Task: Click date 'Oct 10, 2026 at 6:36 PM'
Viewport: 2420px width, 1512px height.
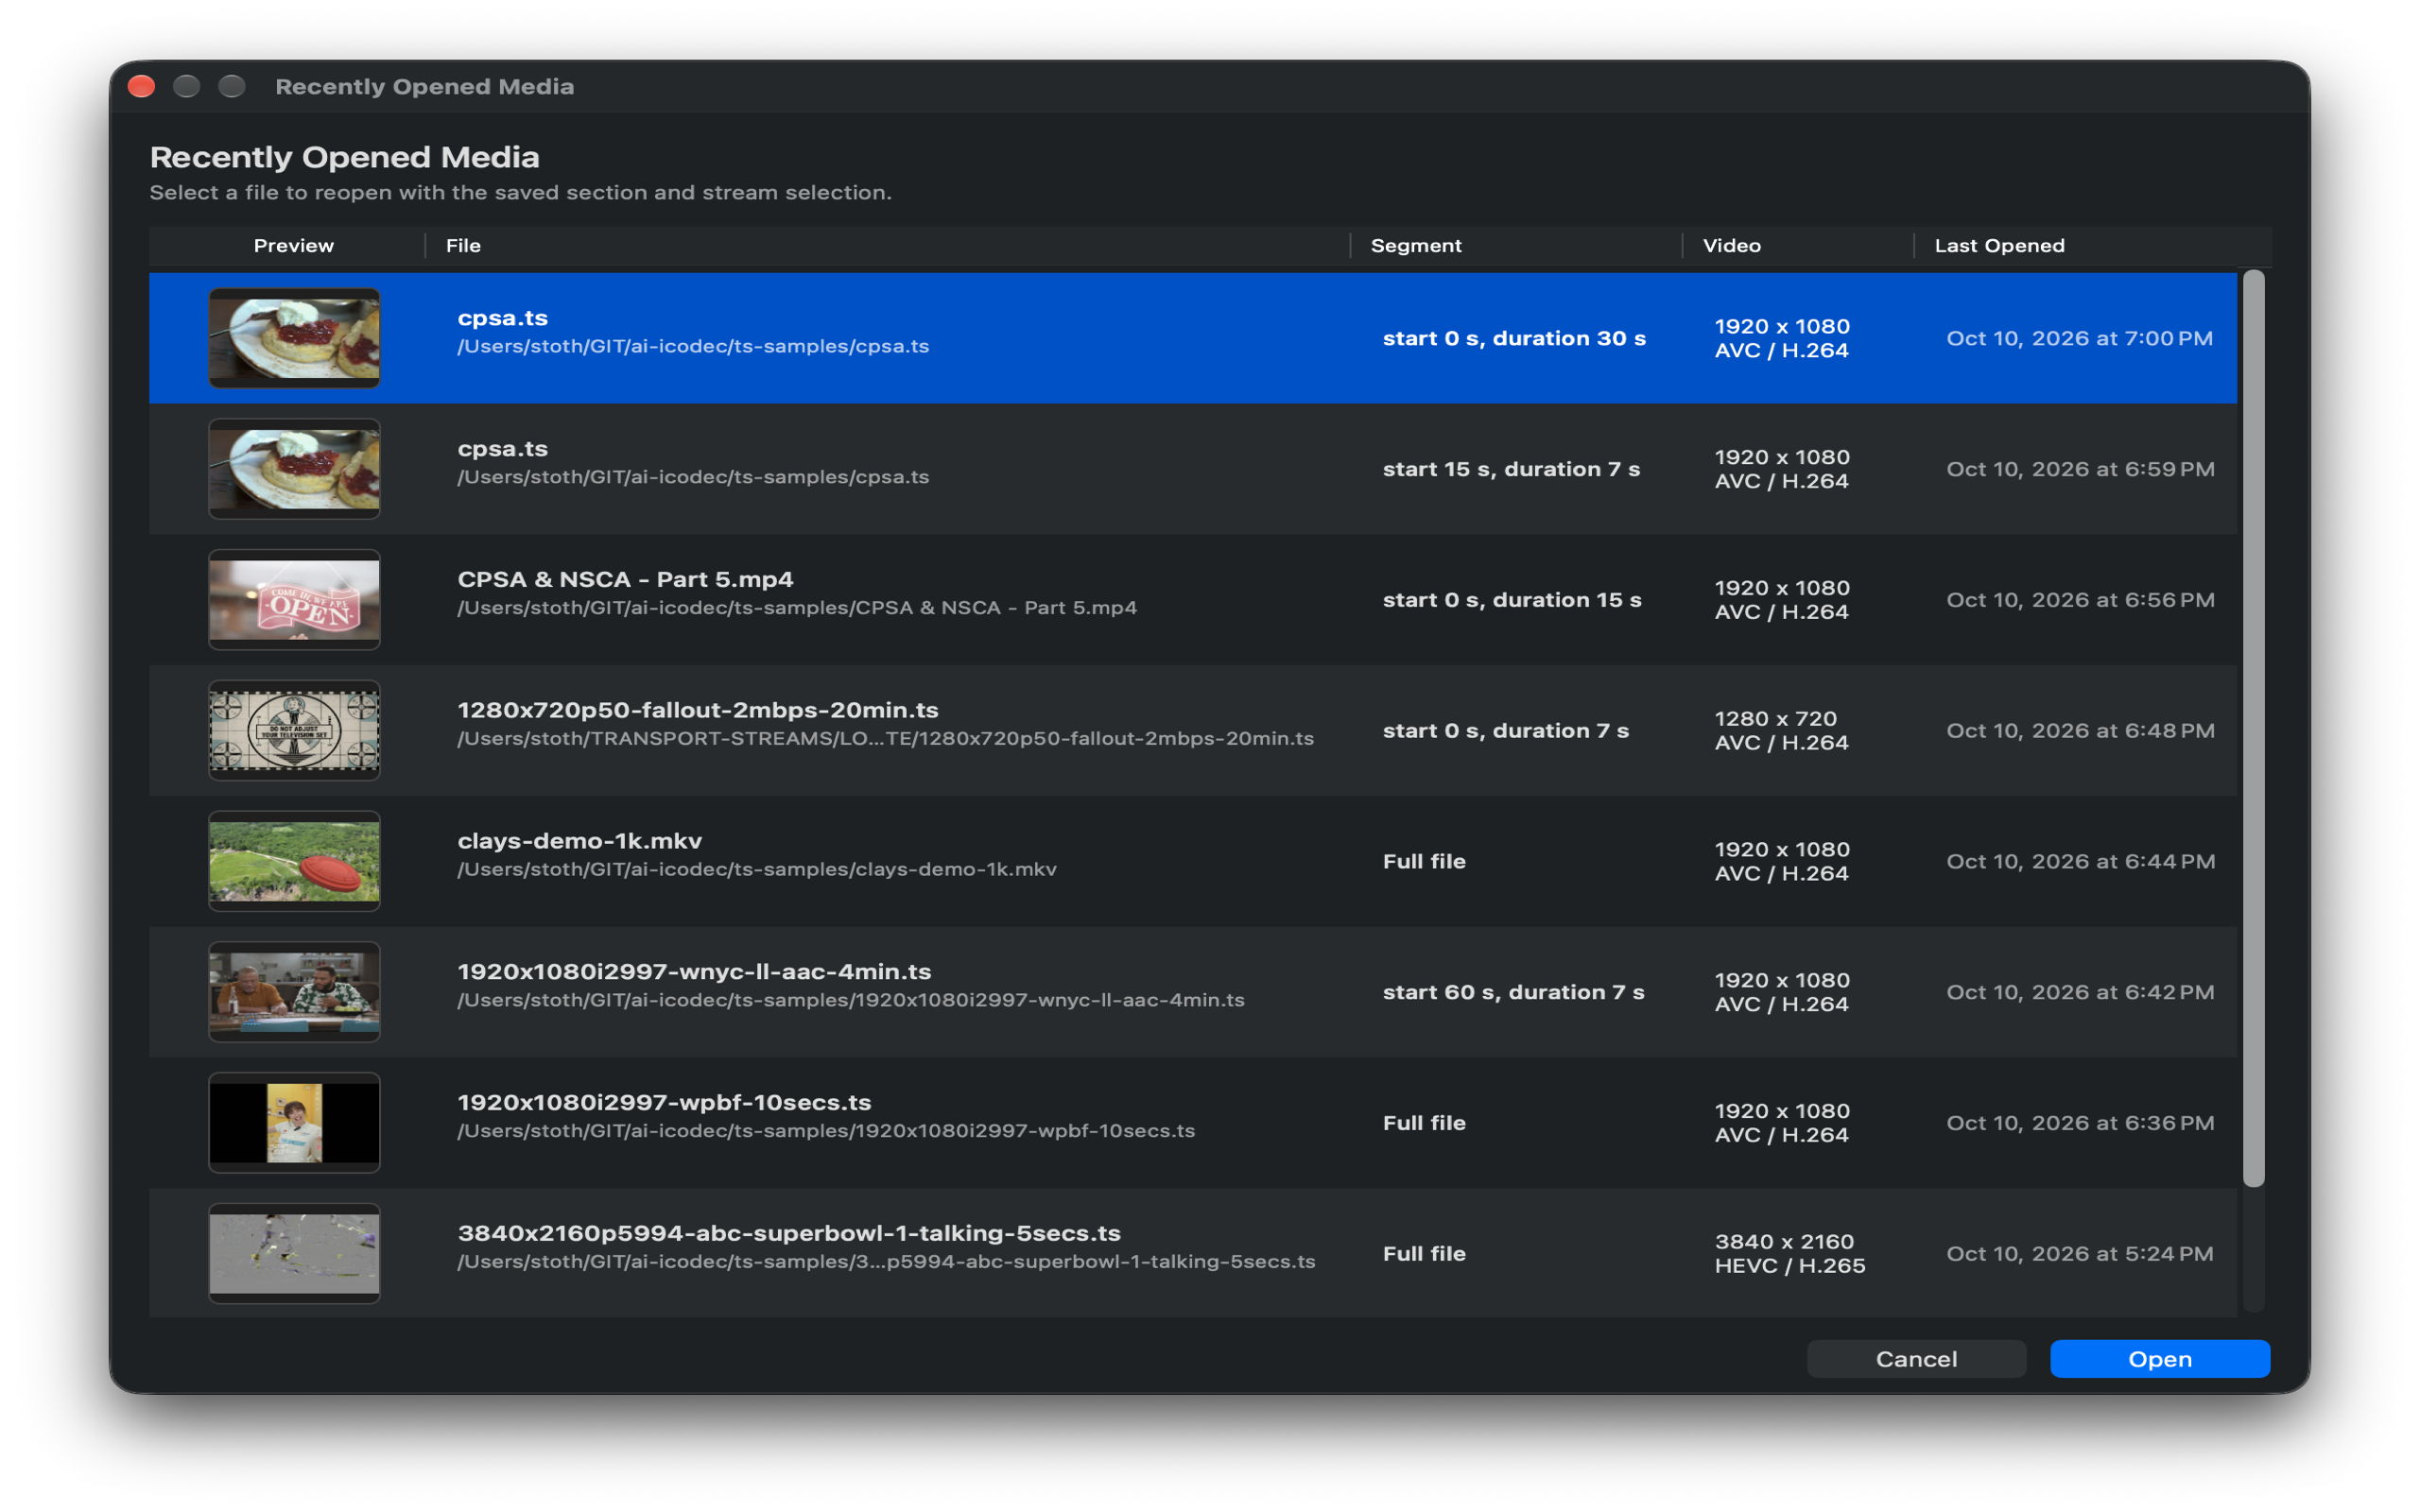Action: 2080,1123
